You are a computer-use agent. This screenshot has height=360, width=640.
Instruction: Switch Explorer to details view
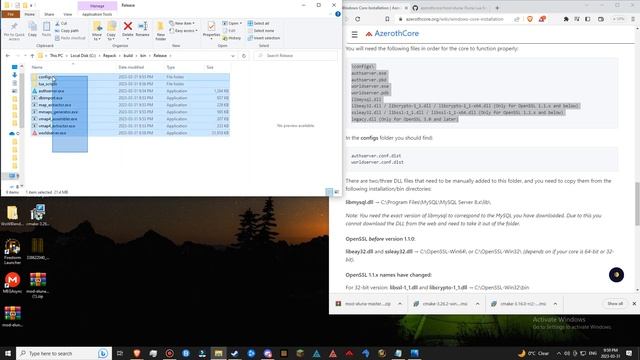[329, 192]
